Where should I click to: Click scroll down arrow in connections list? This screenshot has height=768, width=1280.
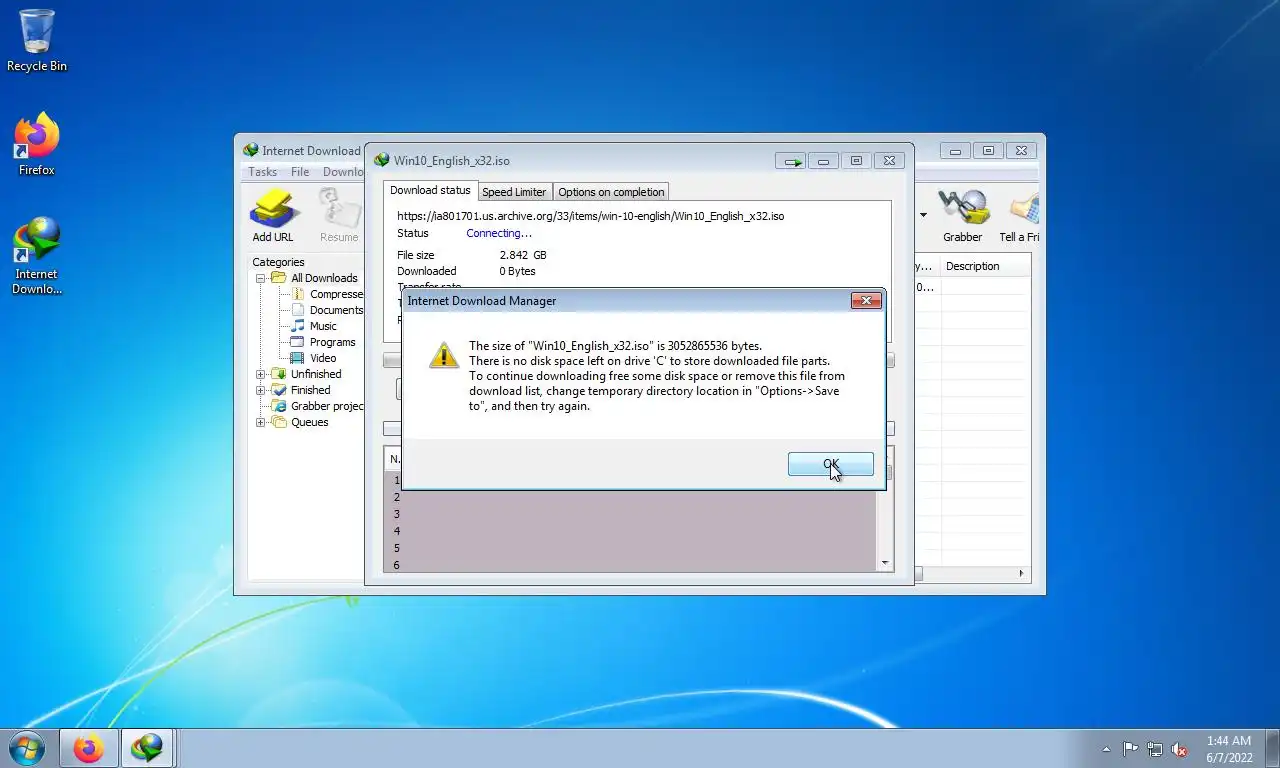[x=884, y=564]
